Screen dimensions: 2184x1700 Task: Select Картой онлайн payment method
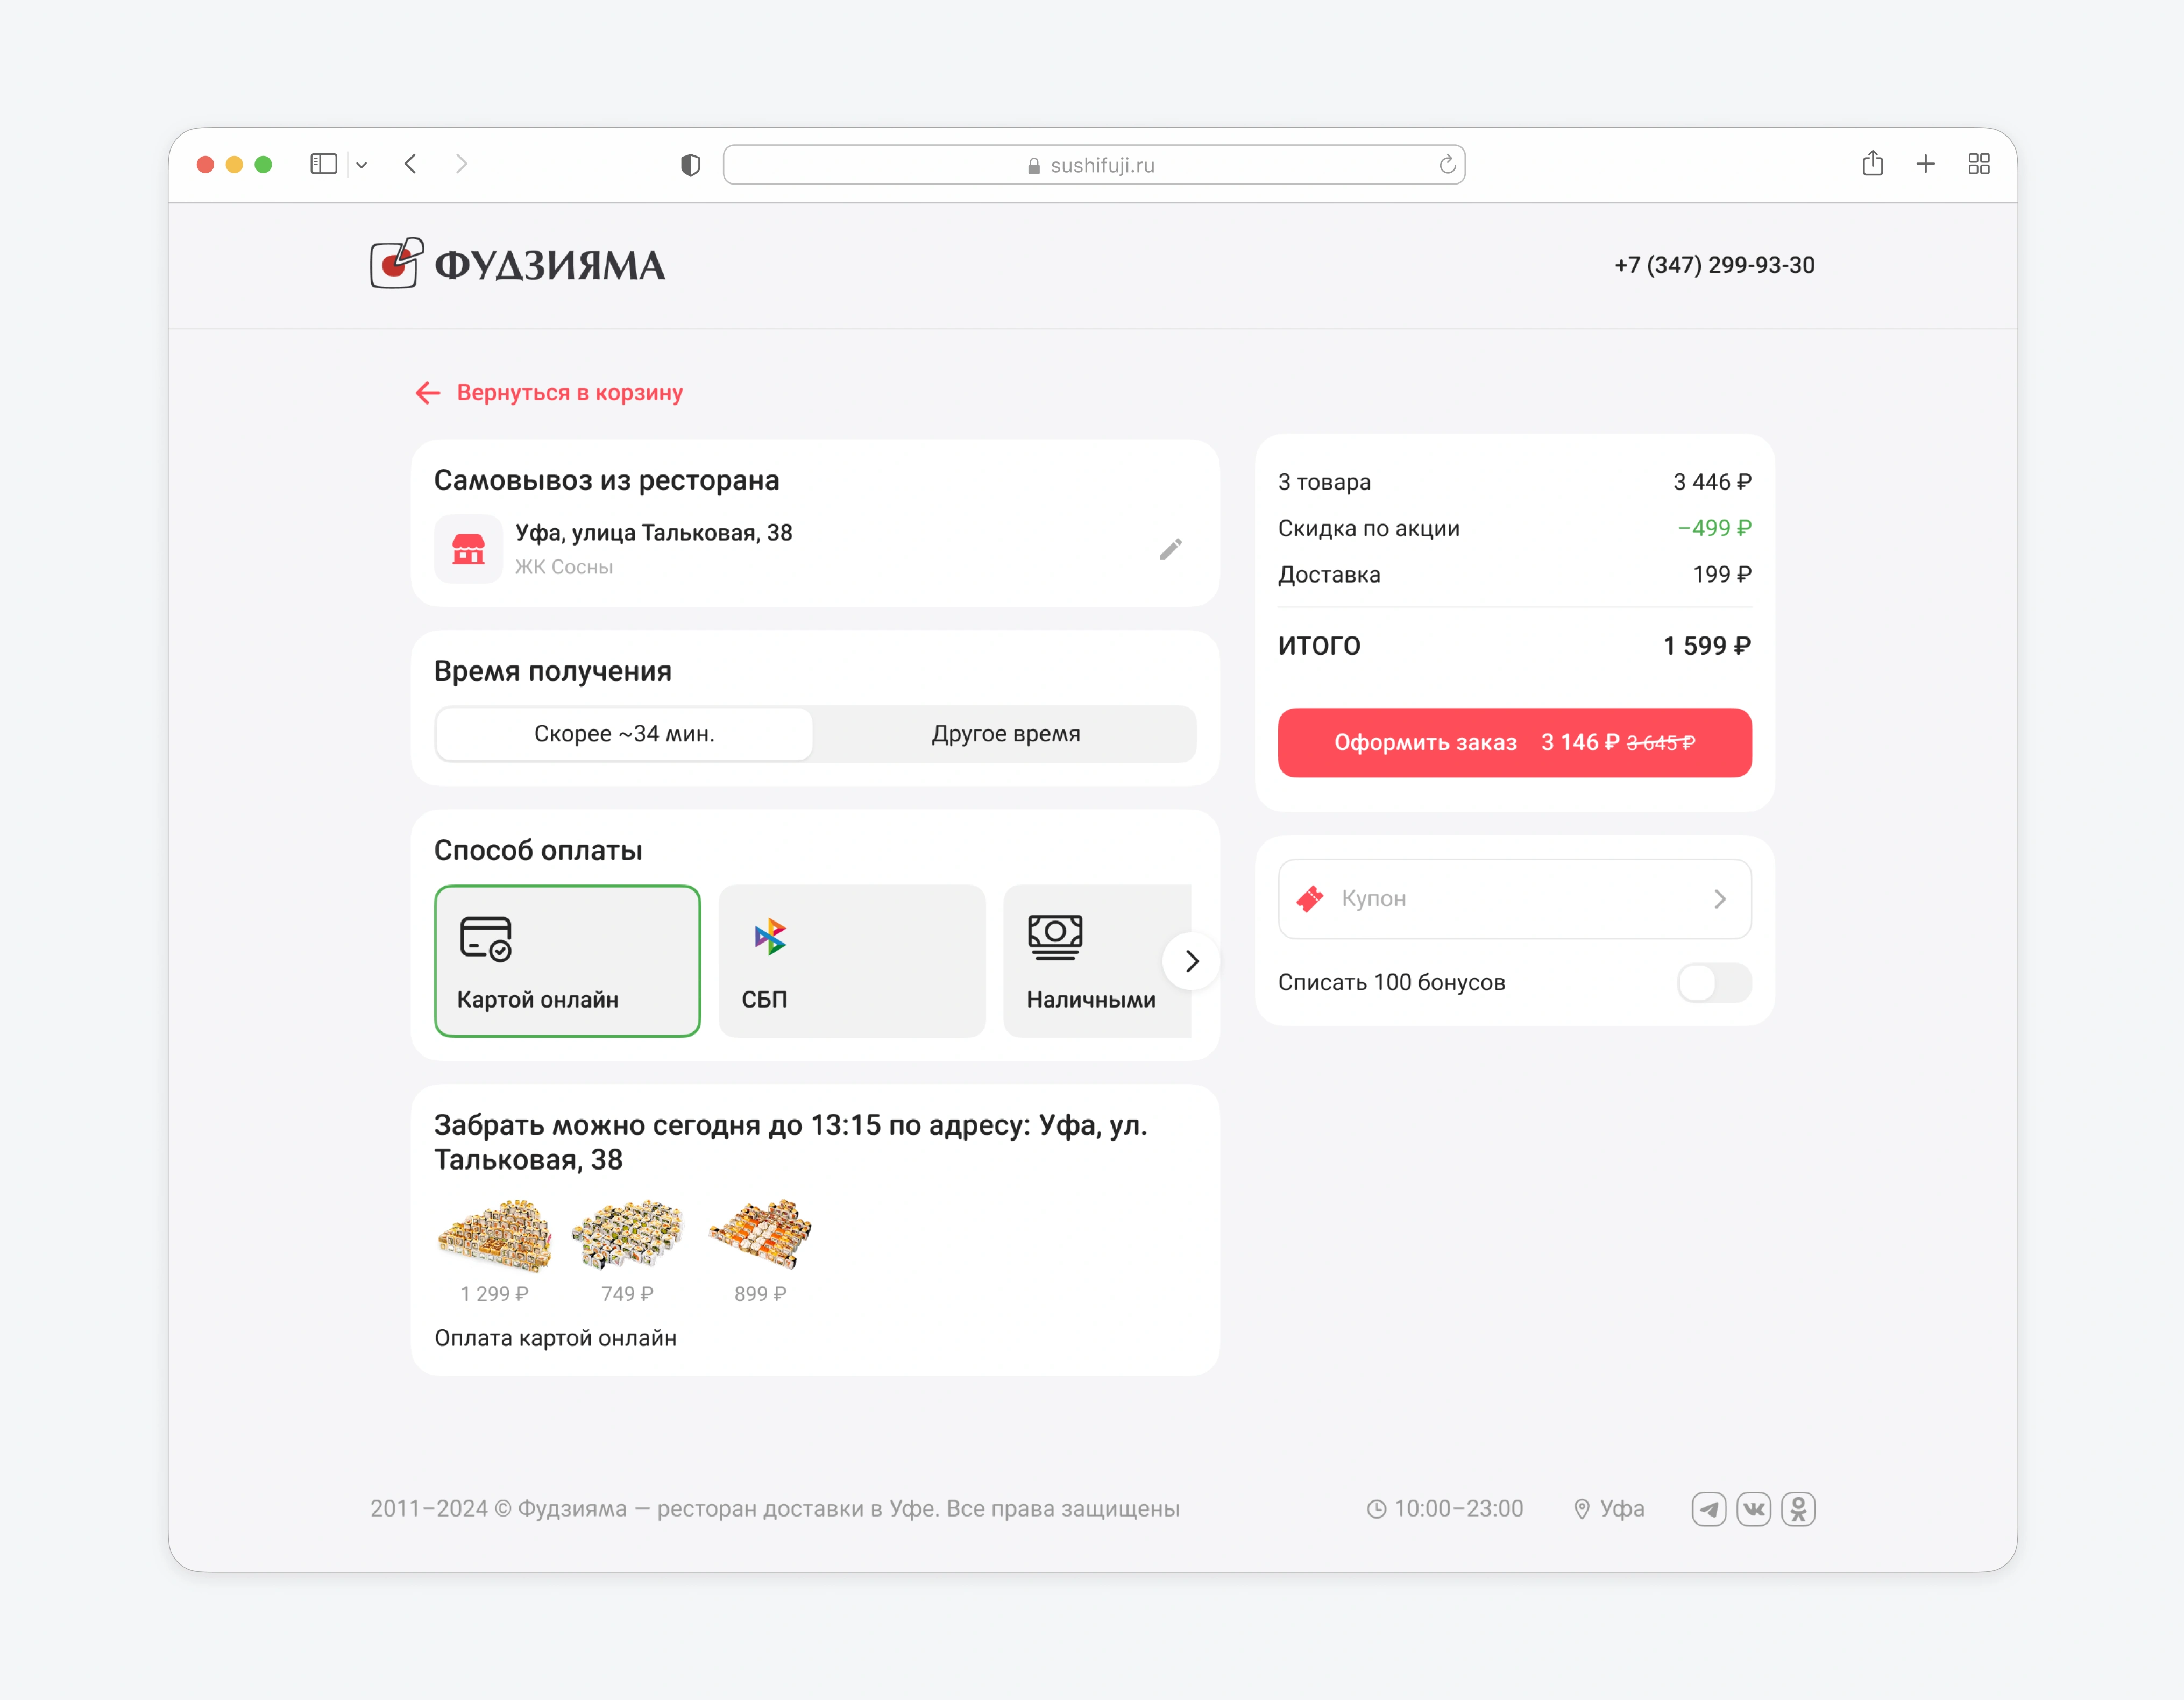[x=568, y=961]
